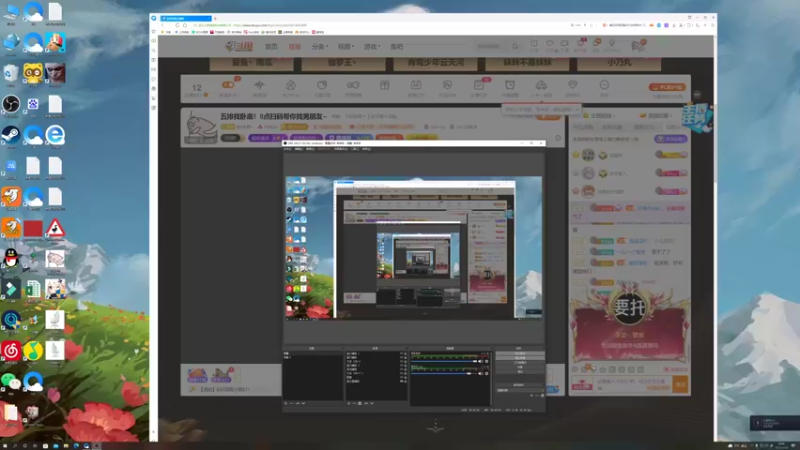Click the flame icon in streamer toolbar
This screenshot has width=800, height=450.
tap(291, 85)
